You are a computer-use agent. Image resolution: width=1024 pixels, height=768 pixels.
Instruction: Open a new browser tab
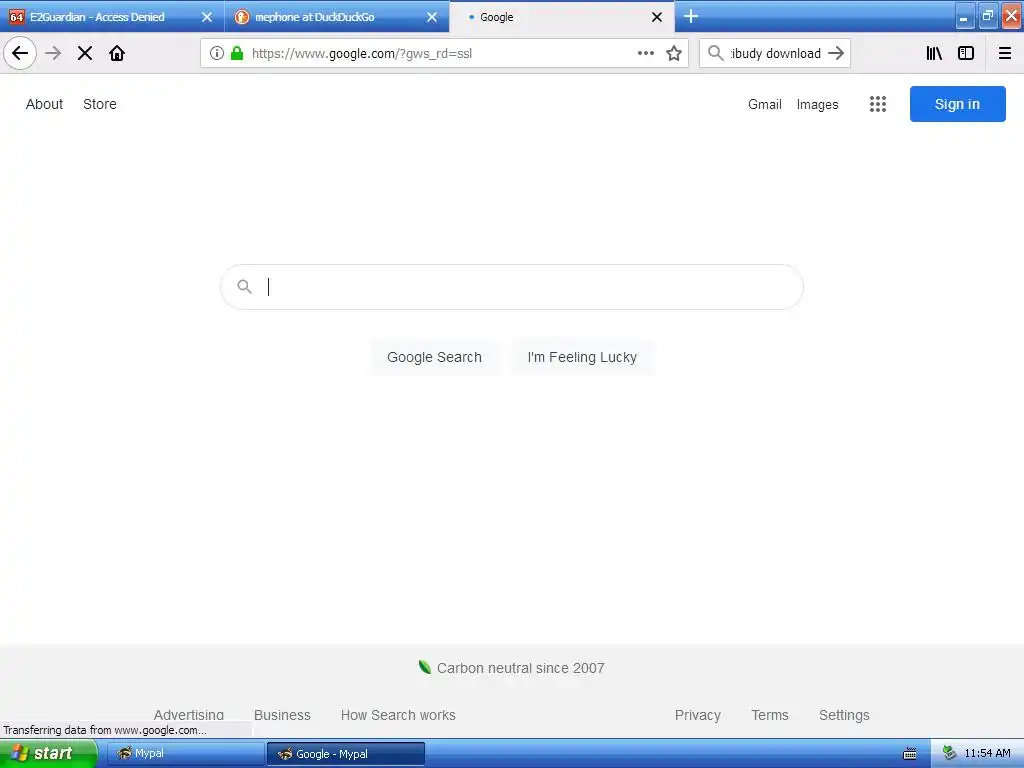pos(691,16)
